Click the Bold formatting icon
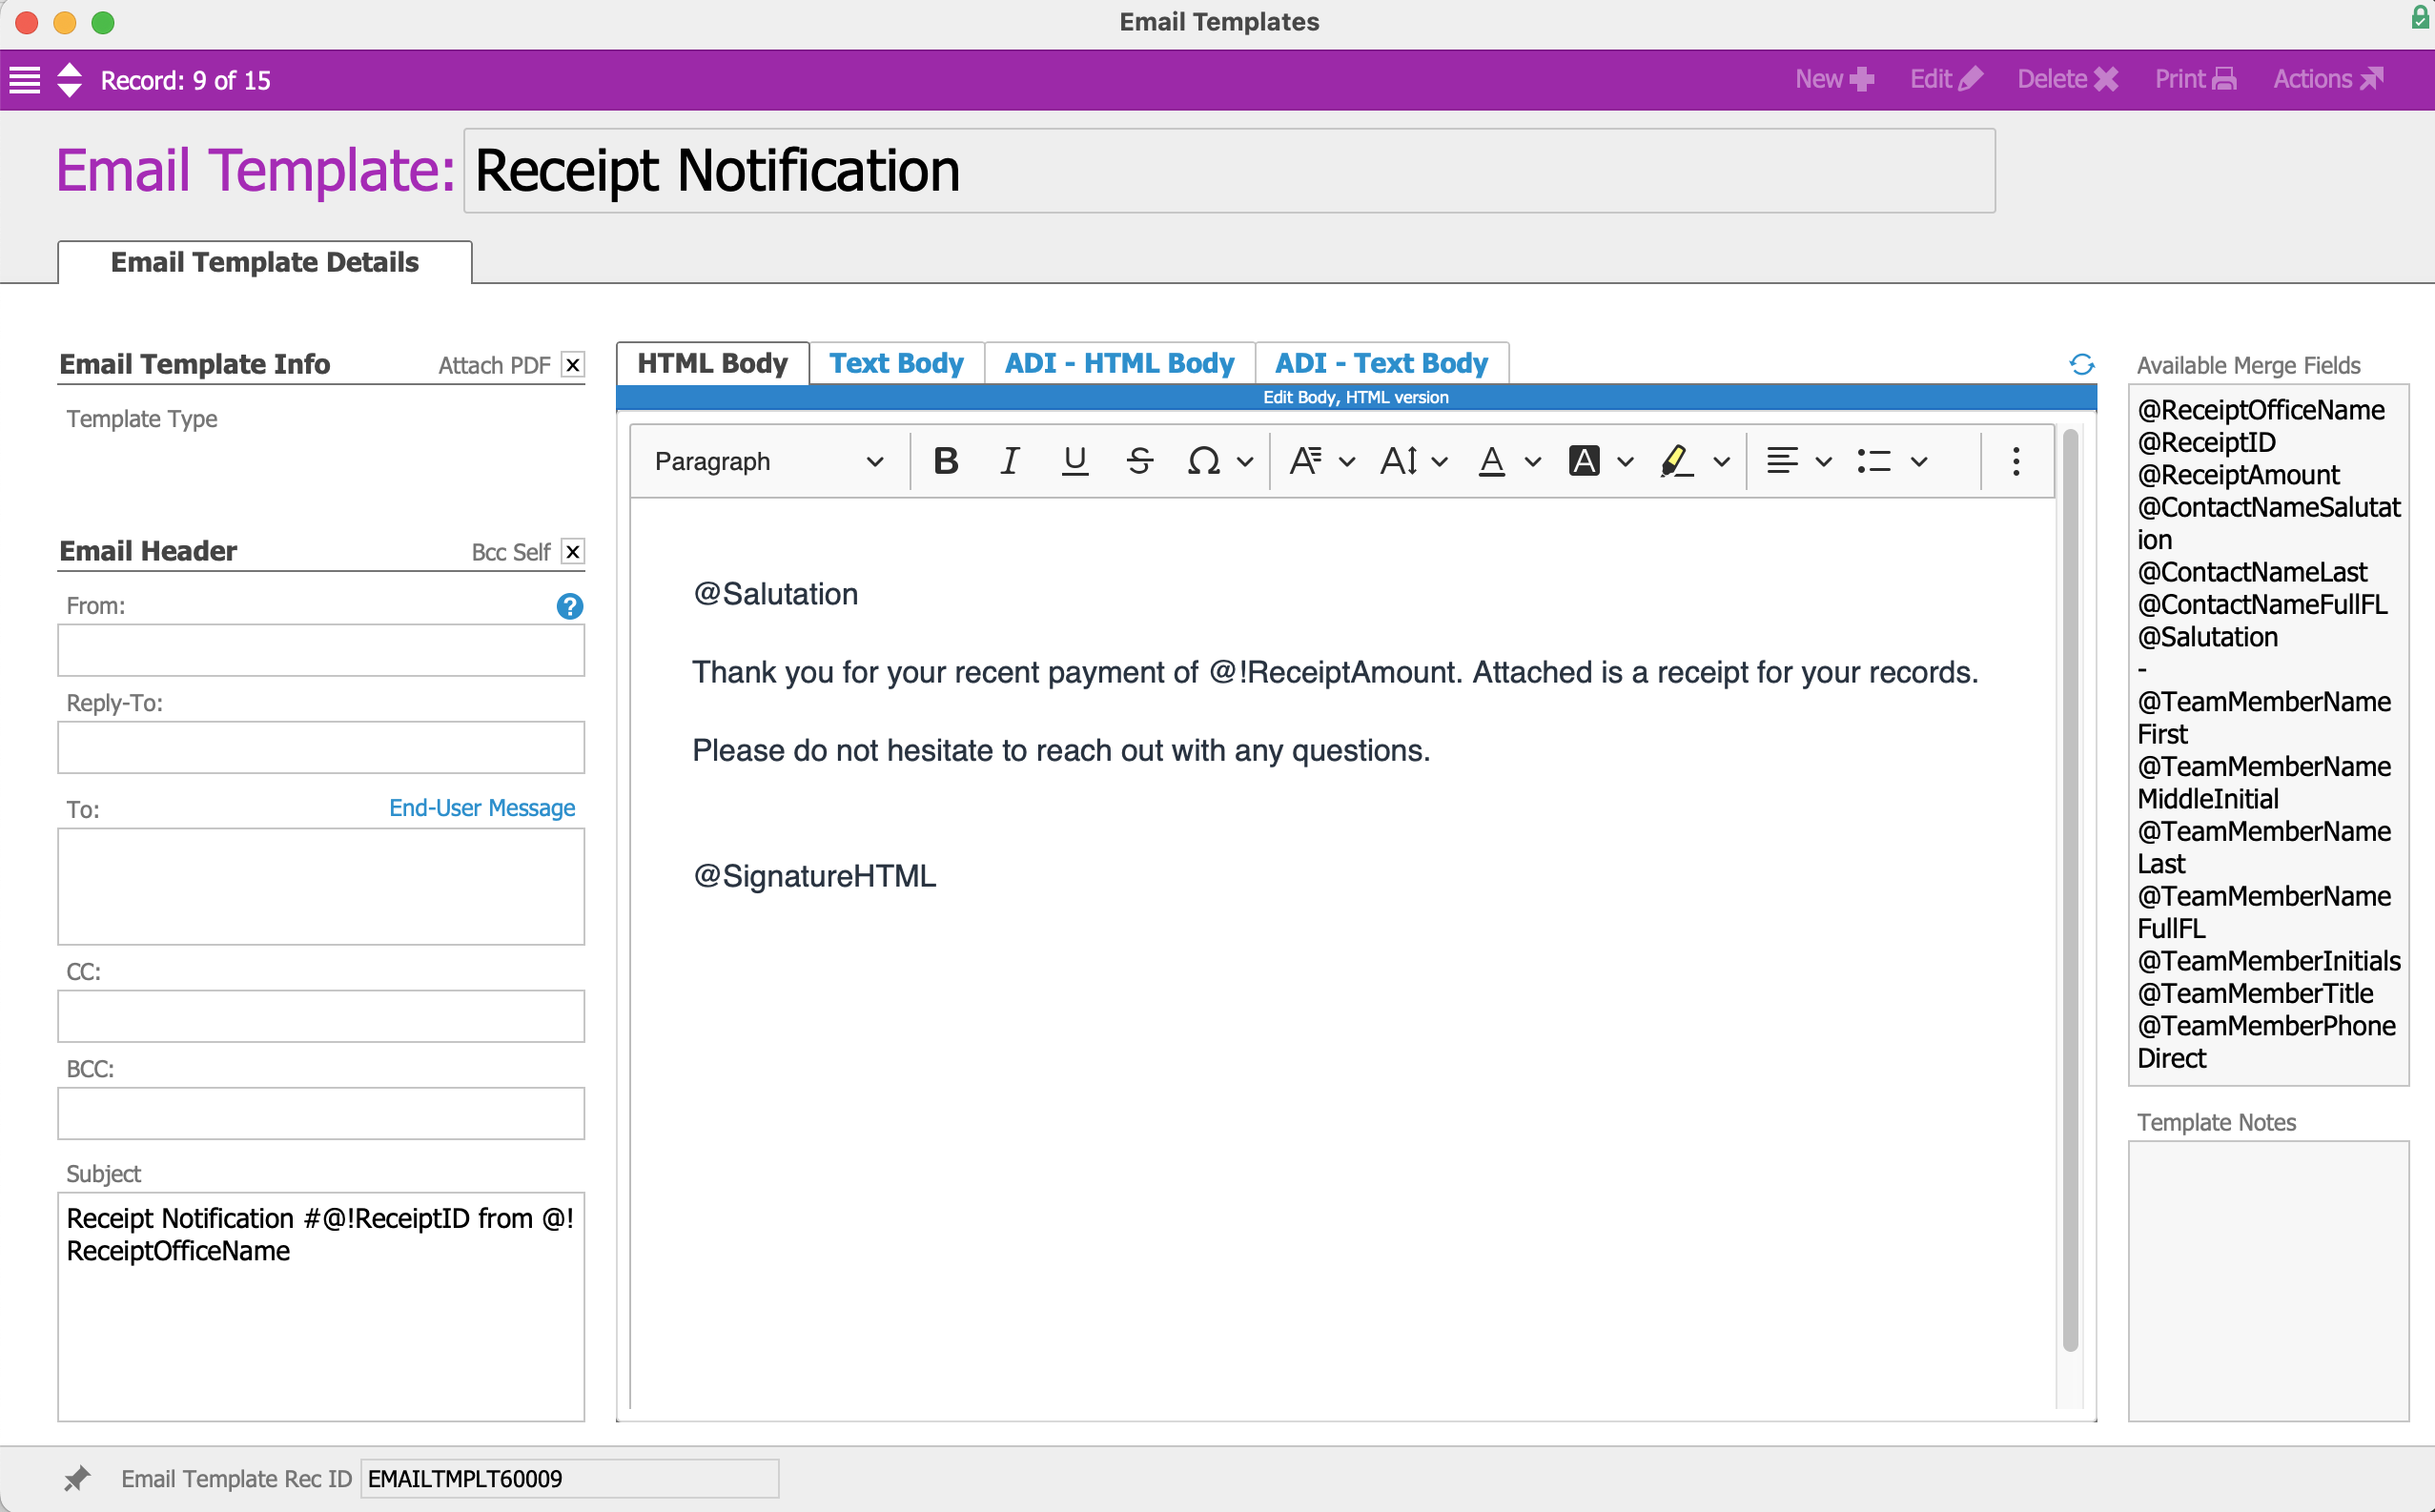 [945, 461]
